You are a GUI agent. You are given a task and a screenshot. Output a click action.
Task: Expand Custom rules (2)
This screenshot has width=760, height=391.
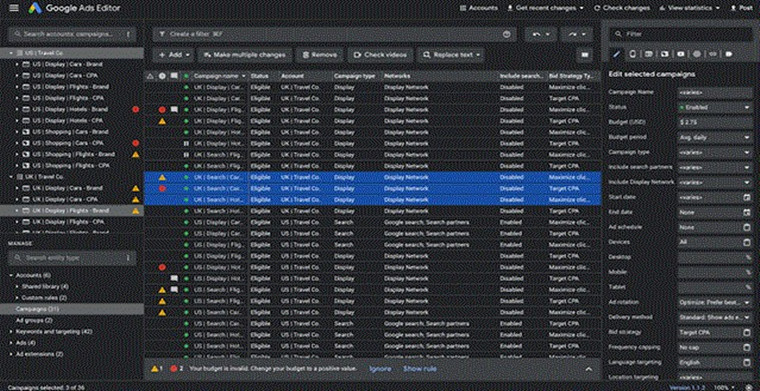17,297
